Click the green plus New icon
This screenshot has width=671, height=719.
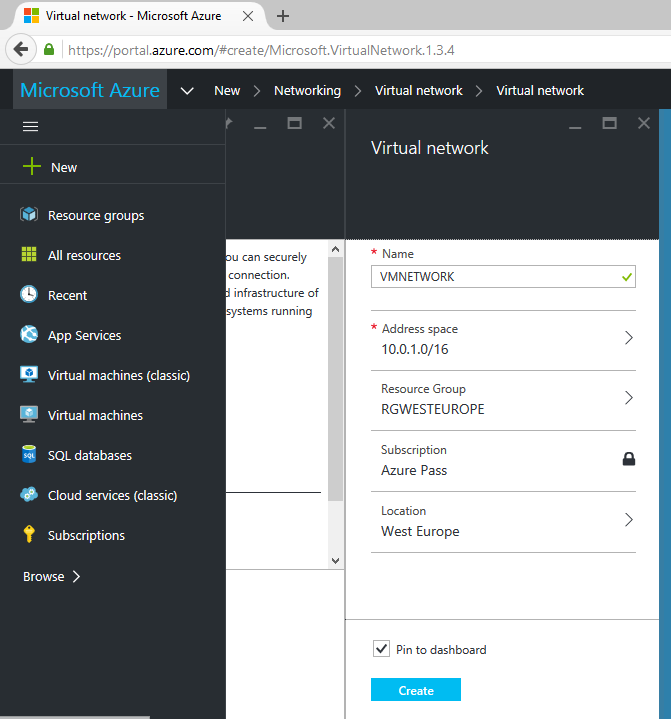(32, 166)
